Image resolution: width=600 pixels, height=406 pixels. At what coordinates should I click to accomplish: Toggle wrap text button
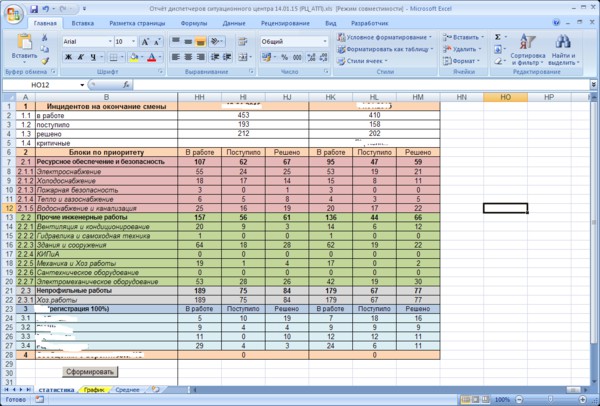[x=242, y=41]
